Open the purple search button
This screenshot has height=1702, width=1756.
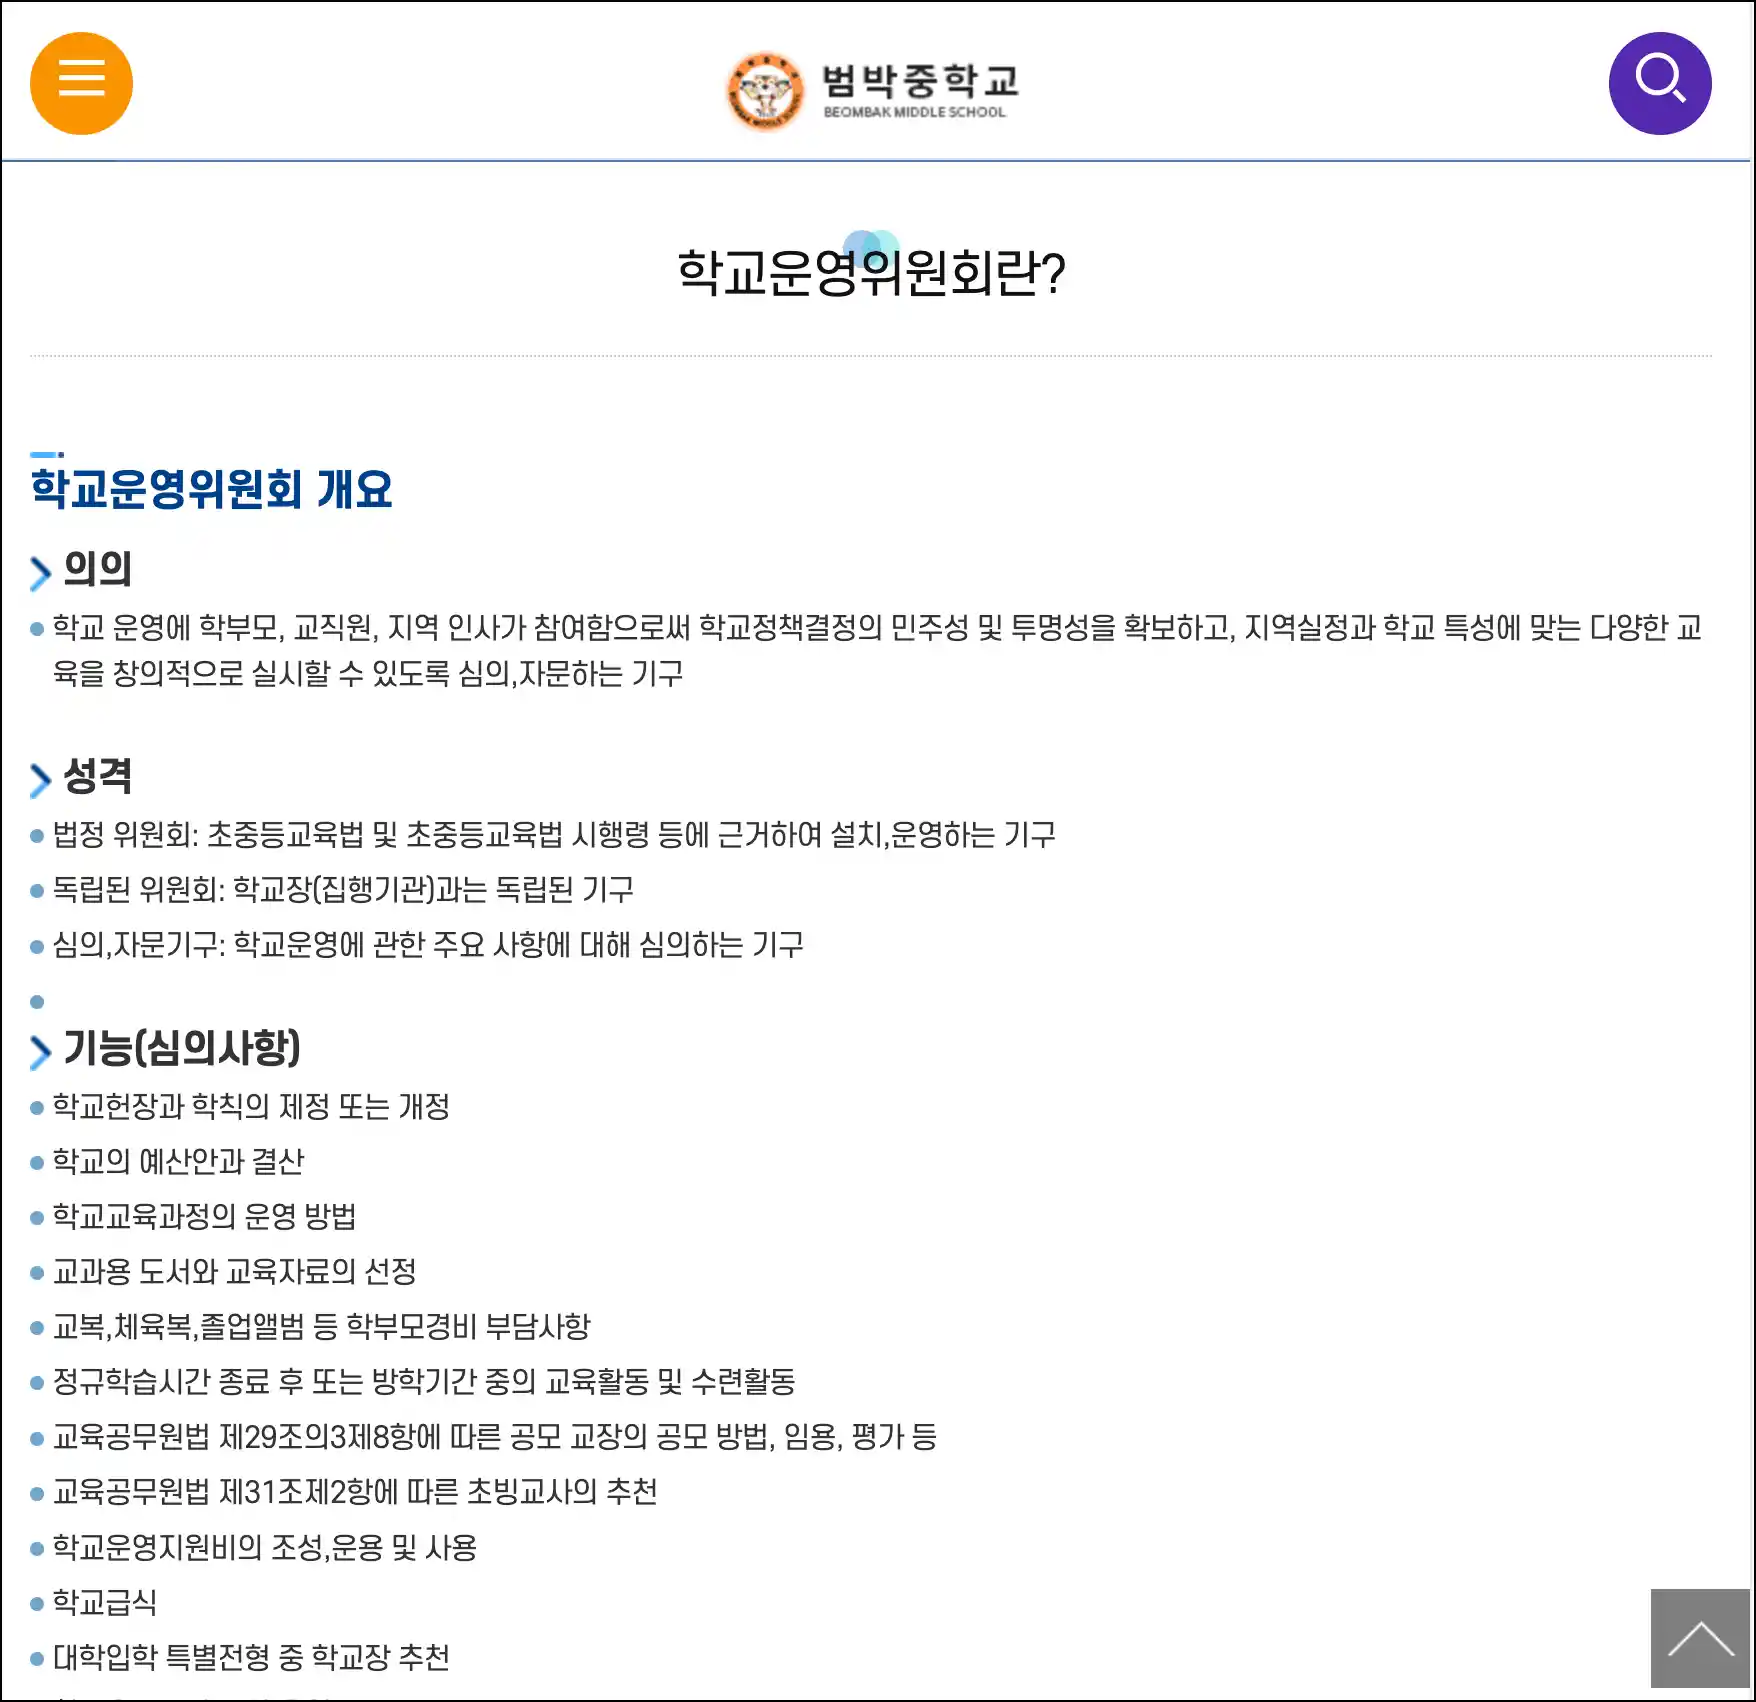(x=1660, y=83)
